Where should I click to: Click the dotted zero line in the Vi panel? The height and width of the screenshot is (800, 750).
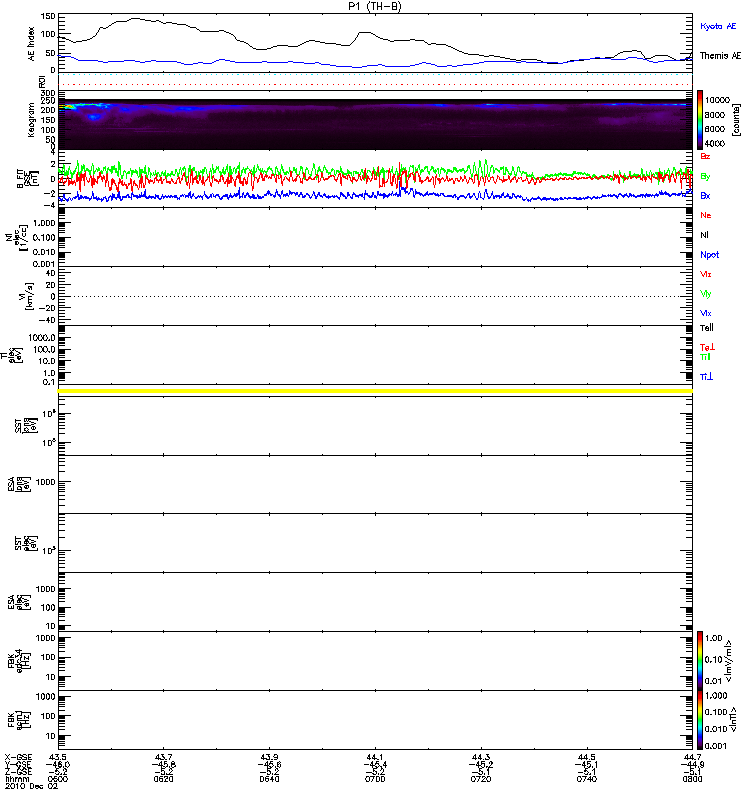coord(376,296)
